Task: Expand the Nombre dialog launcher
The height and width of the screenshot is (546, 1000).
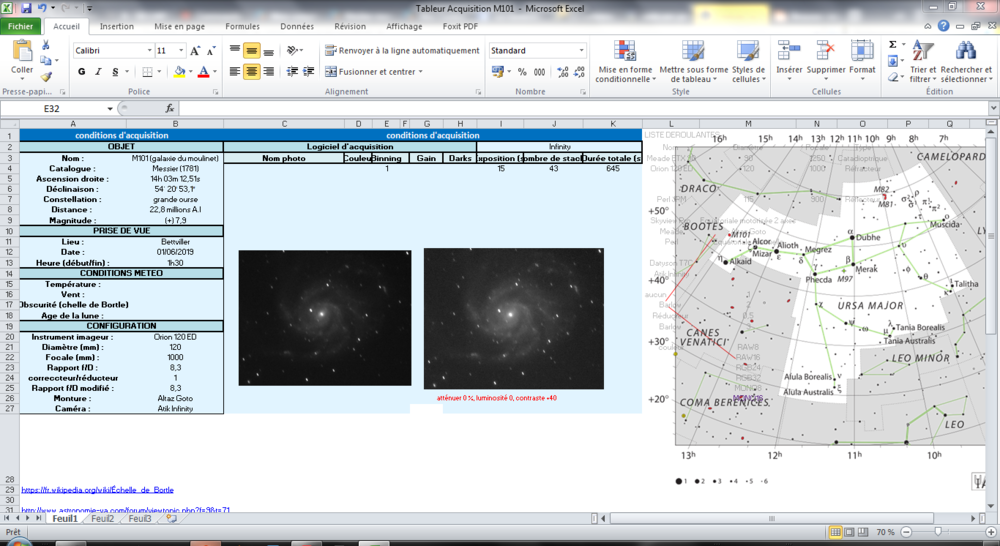Action: [583, 92]
